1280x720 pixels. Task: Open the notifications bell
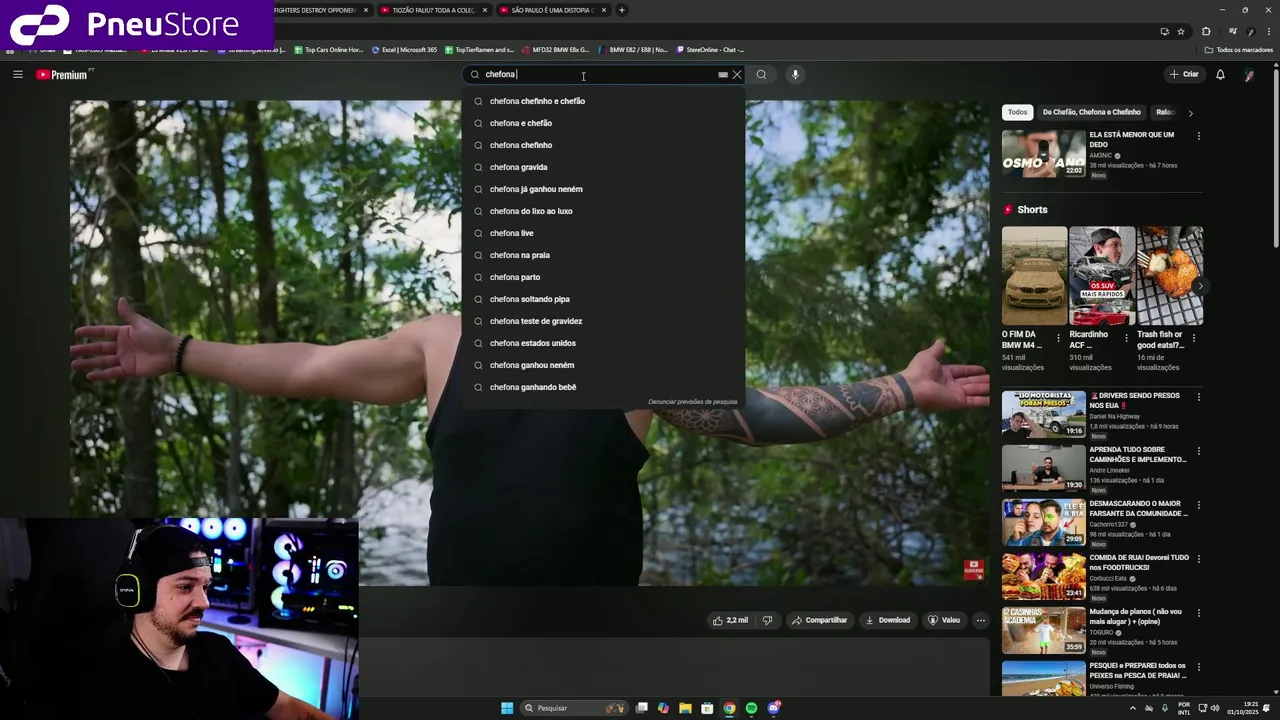click(1220, 74)
